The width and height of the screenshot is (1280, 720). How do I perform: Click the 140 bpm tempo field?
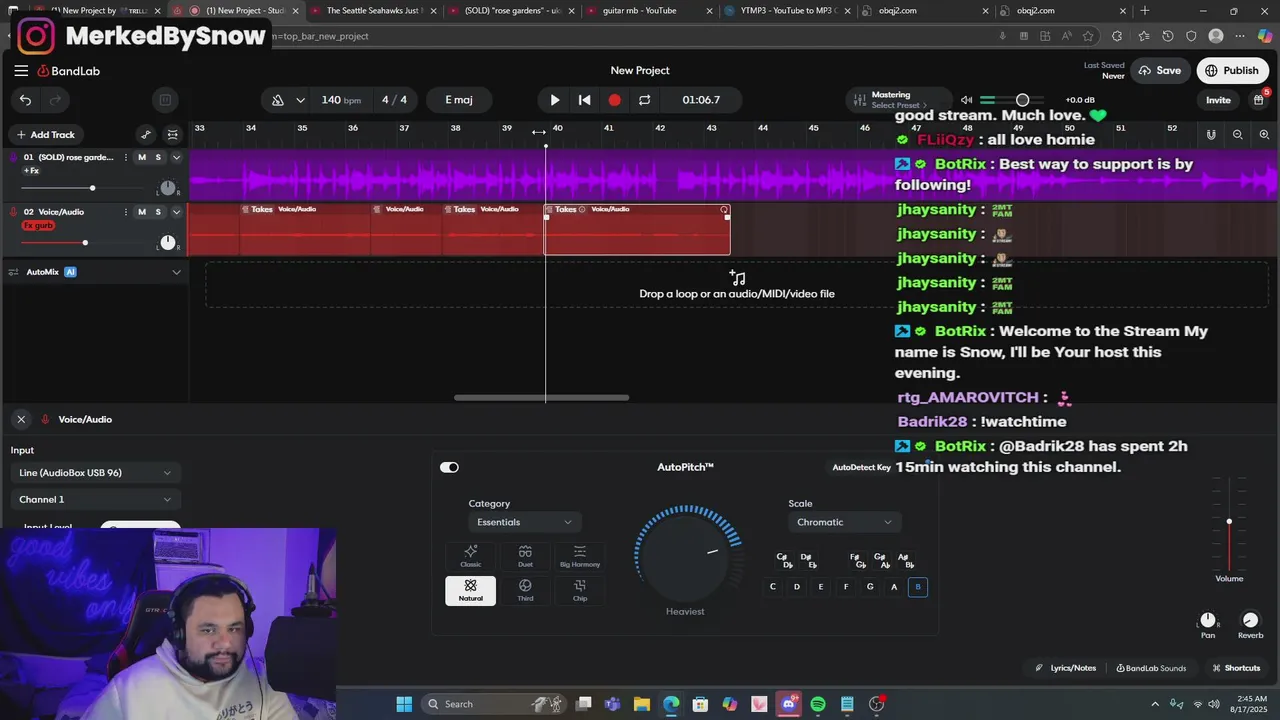(x=341, y=100)
